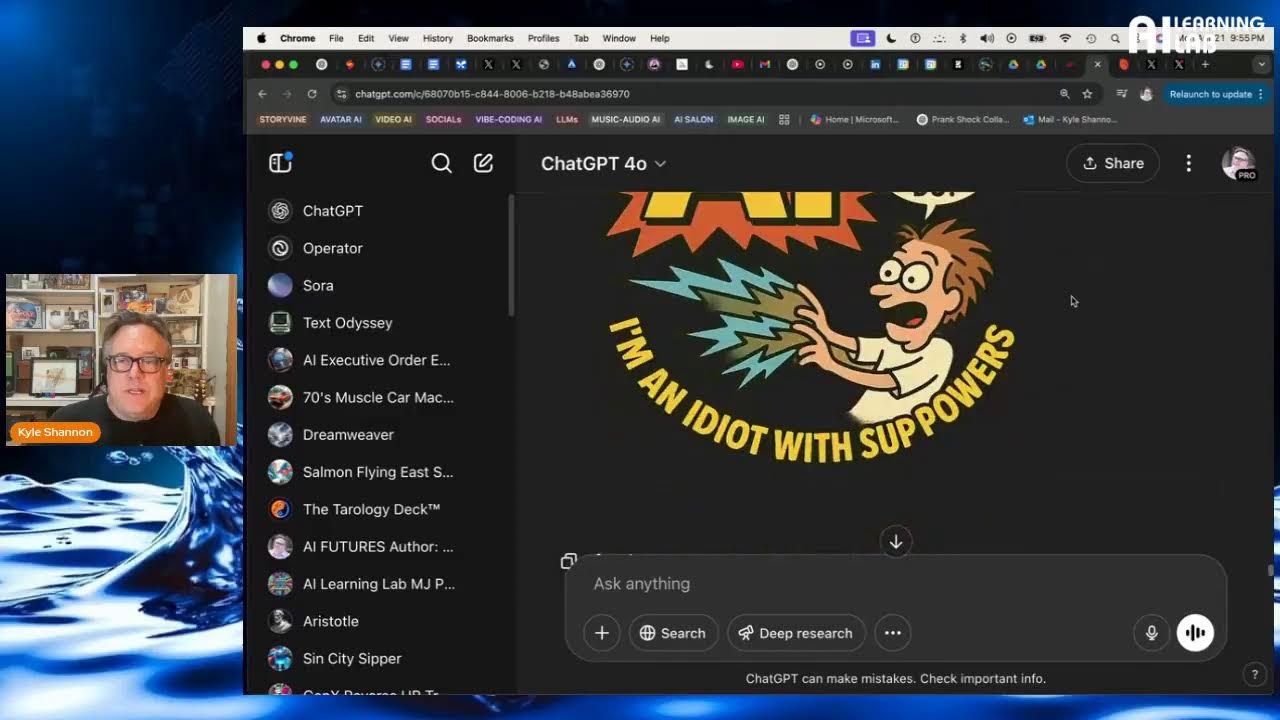Reload the page with the refresh icon

point(312,94)
